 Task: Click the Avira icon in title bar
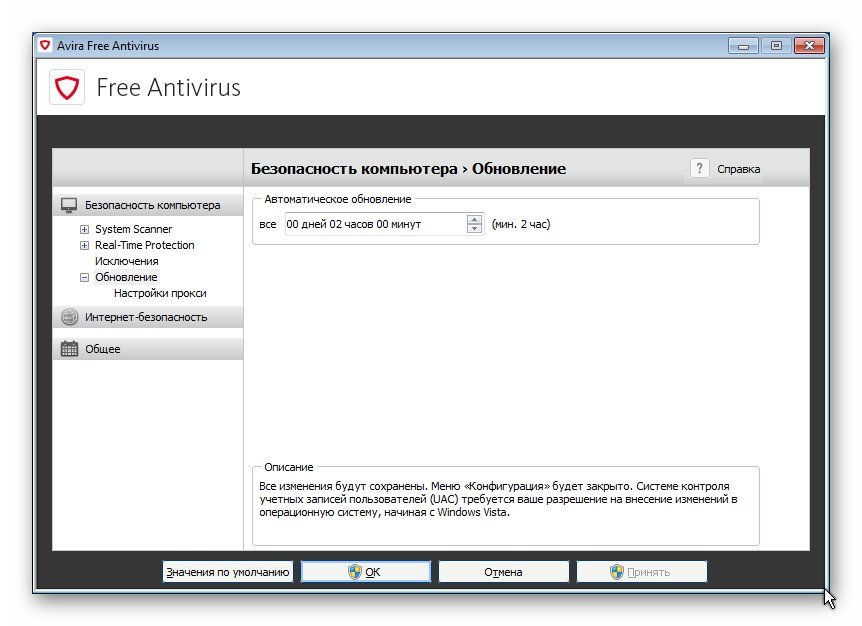(x=45, y=46)
